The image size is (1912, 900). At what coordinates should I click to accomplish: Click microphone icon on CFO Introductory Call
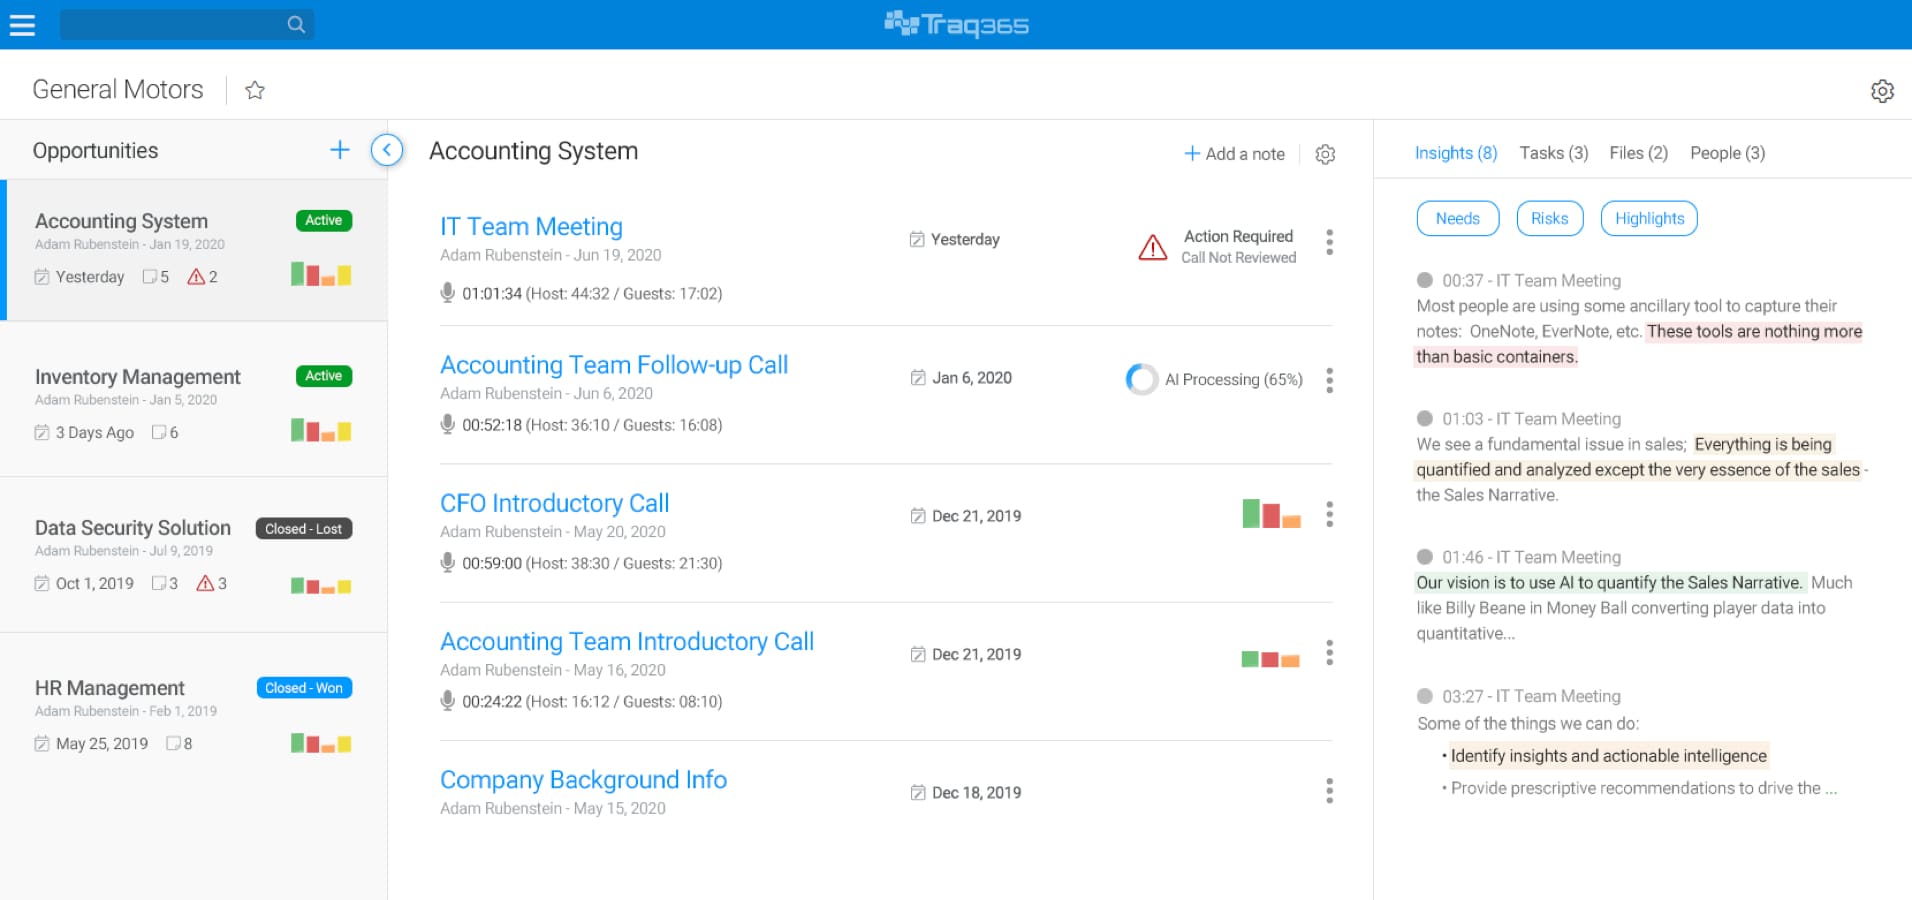(x=447, y=562)
